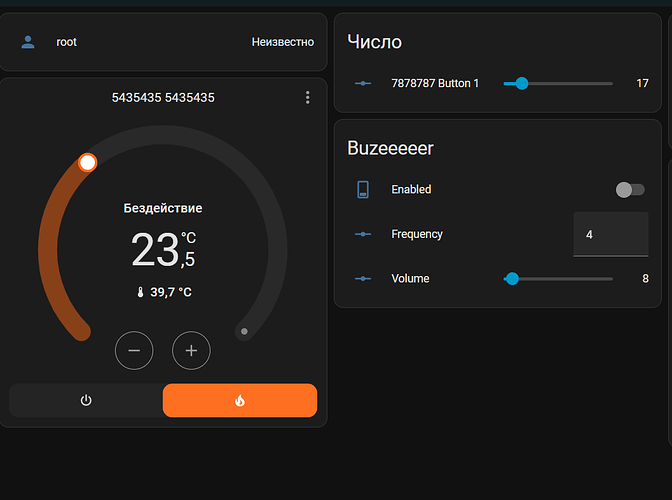Click the Volume slider thumb
Image resolution: width=672 pixels, height=500 pixels.
click(512, 279)
